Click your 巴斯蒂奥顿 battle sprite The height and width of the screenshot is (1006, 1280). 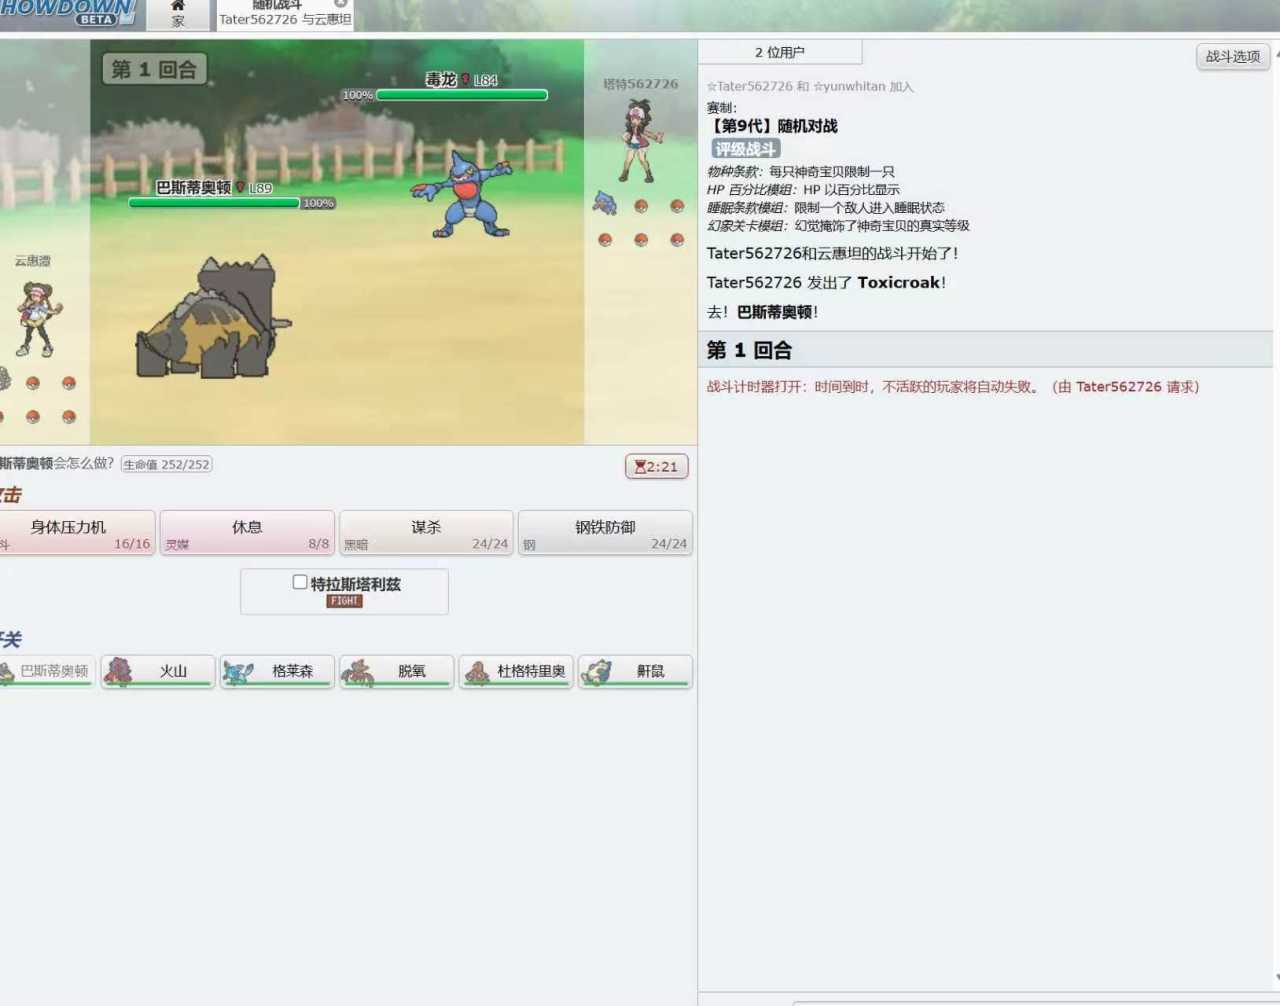tap(212, 317)
